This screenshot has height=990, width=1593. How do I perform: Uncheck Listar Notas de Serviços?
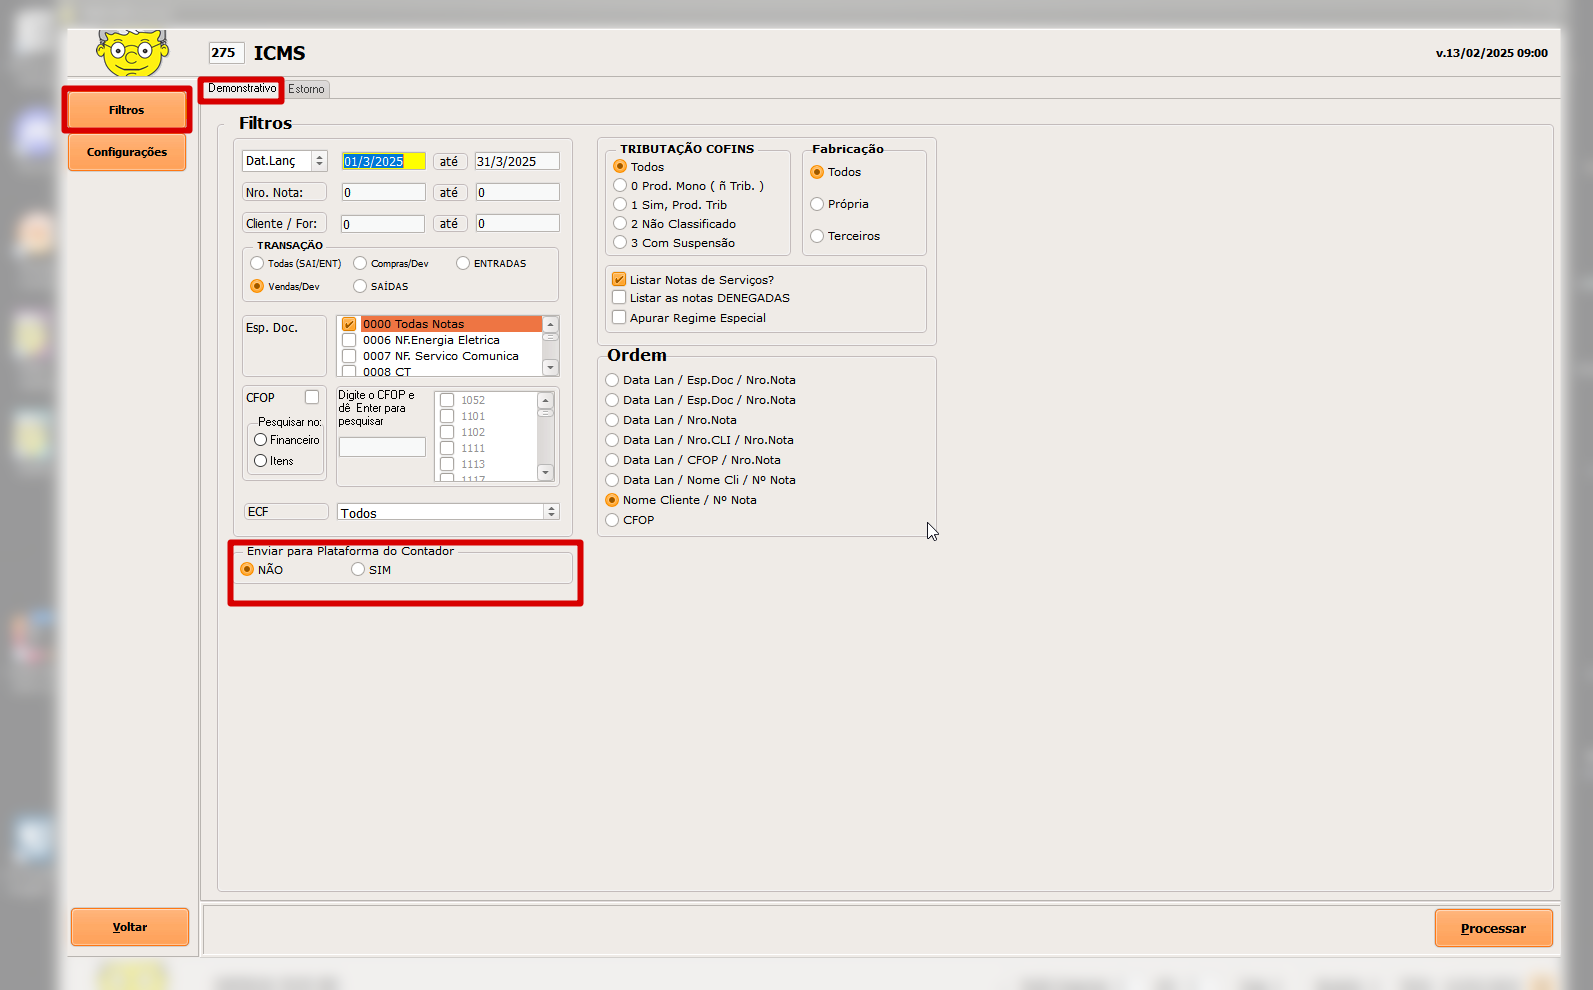[619, 280]
